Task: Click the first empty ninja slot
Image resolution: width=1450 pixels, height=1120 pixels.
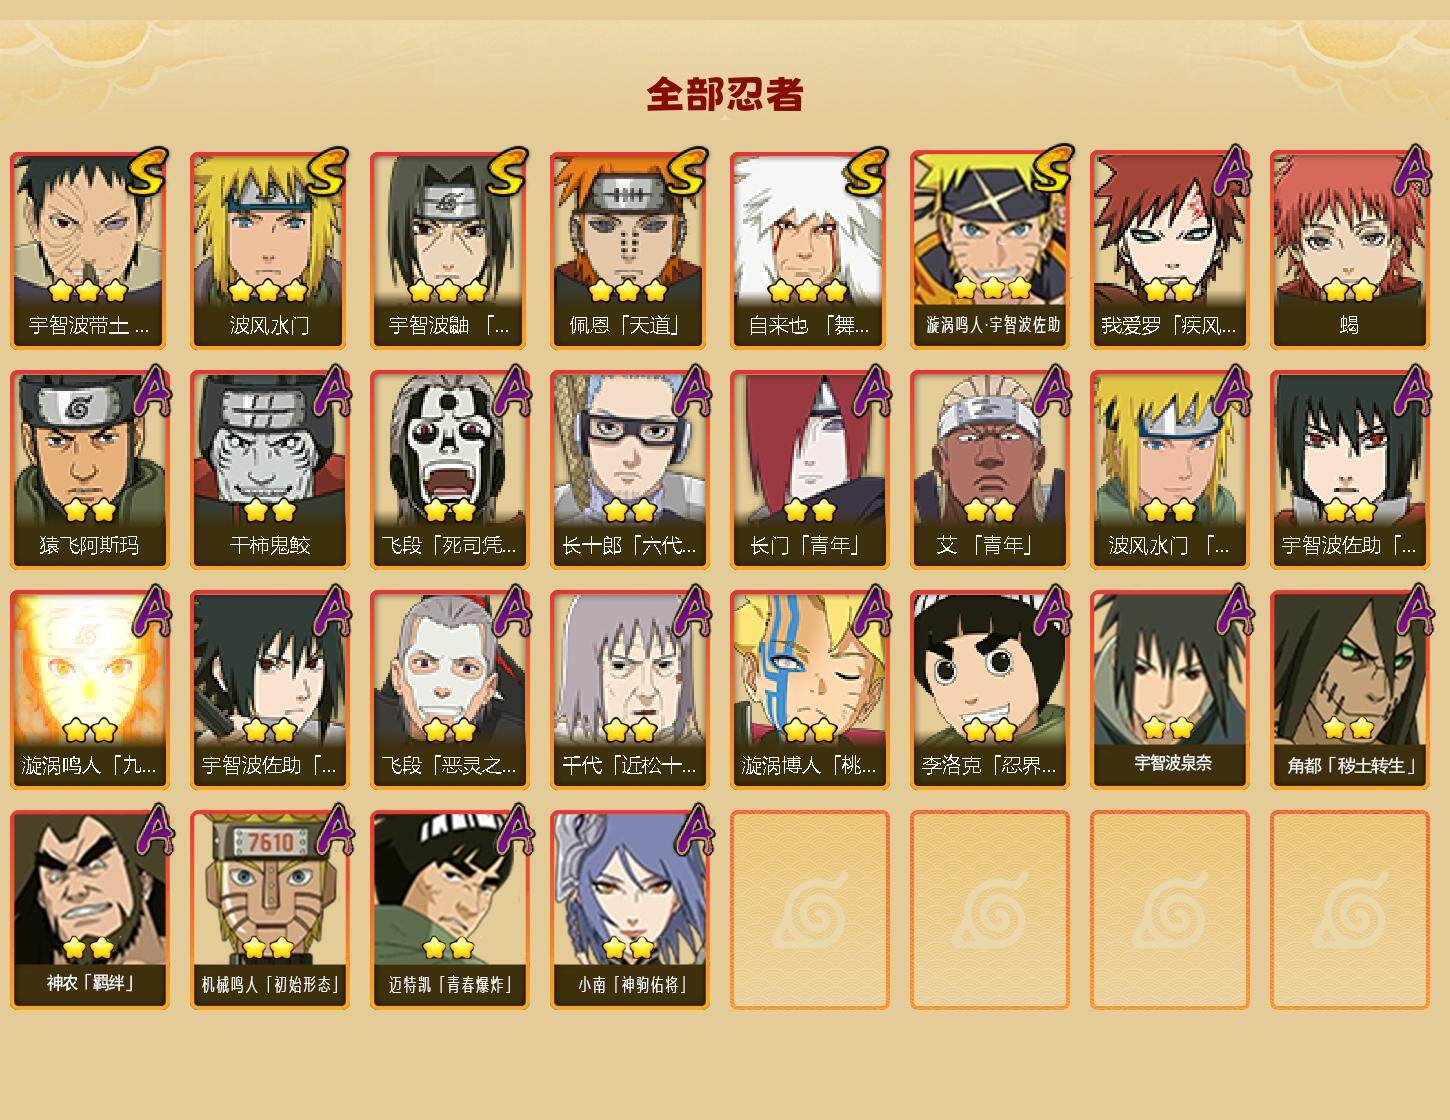Action: [810, 910]
